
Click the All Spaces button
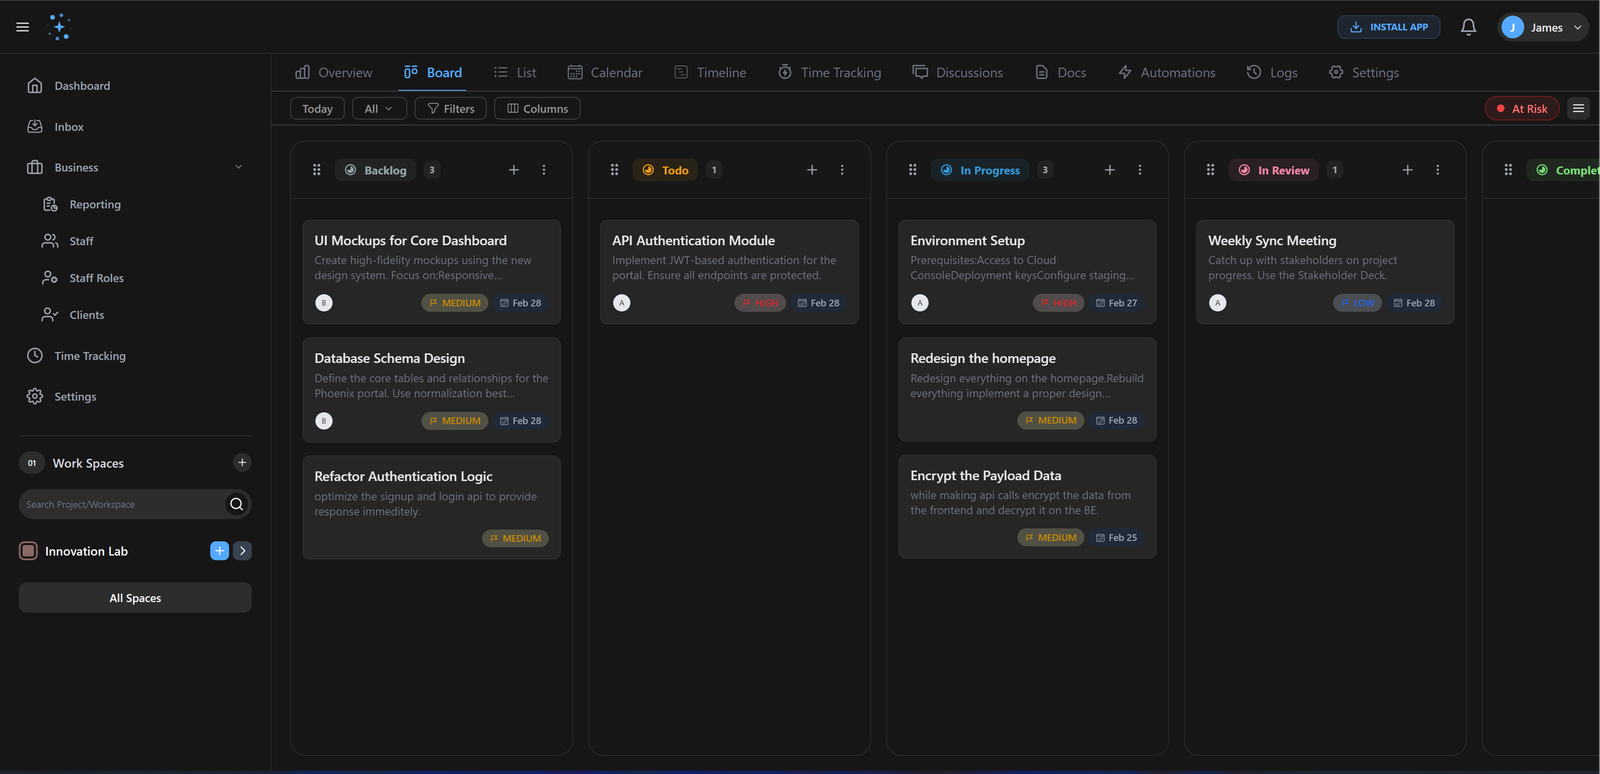(x=135, y=598)
